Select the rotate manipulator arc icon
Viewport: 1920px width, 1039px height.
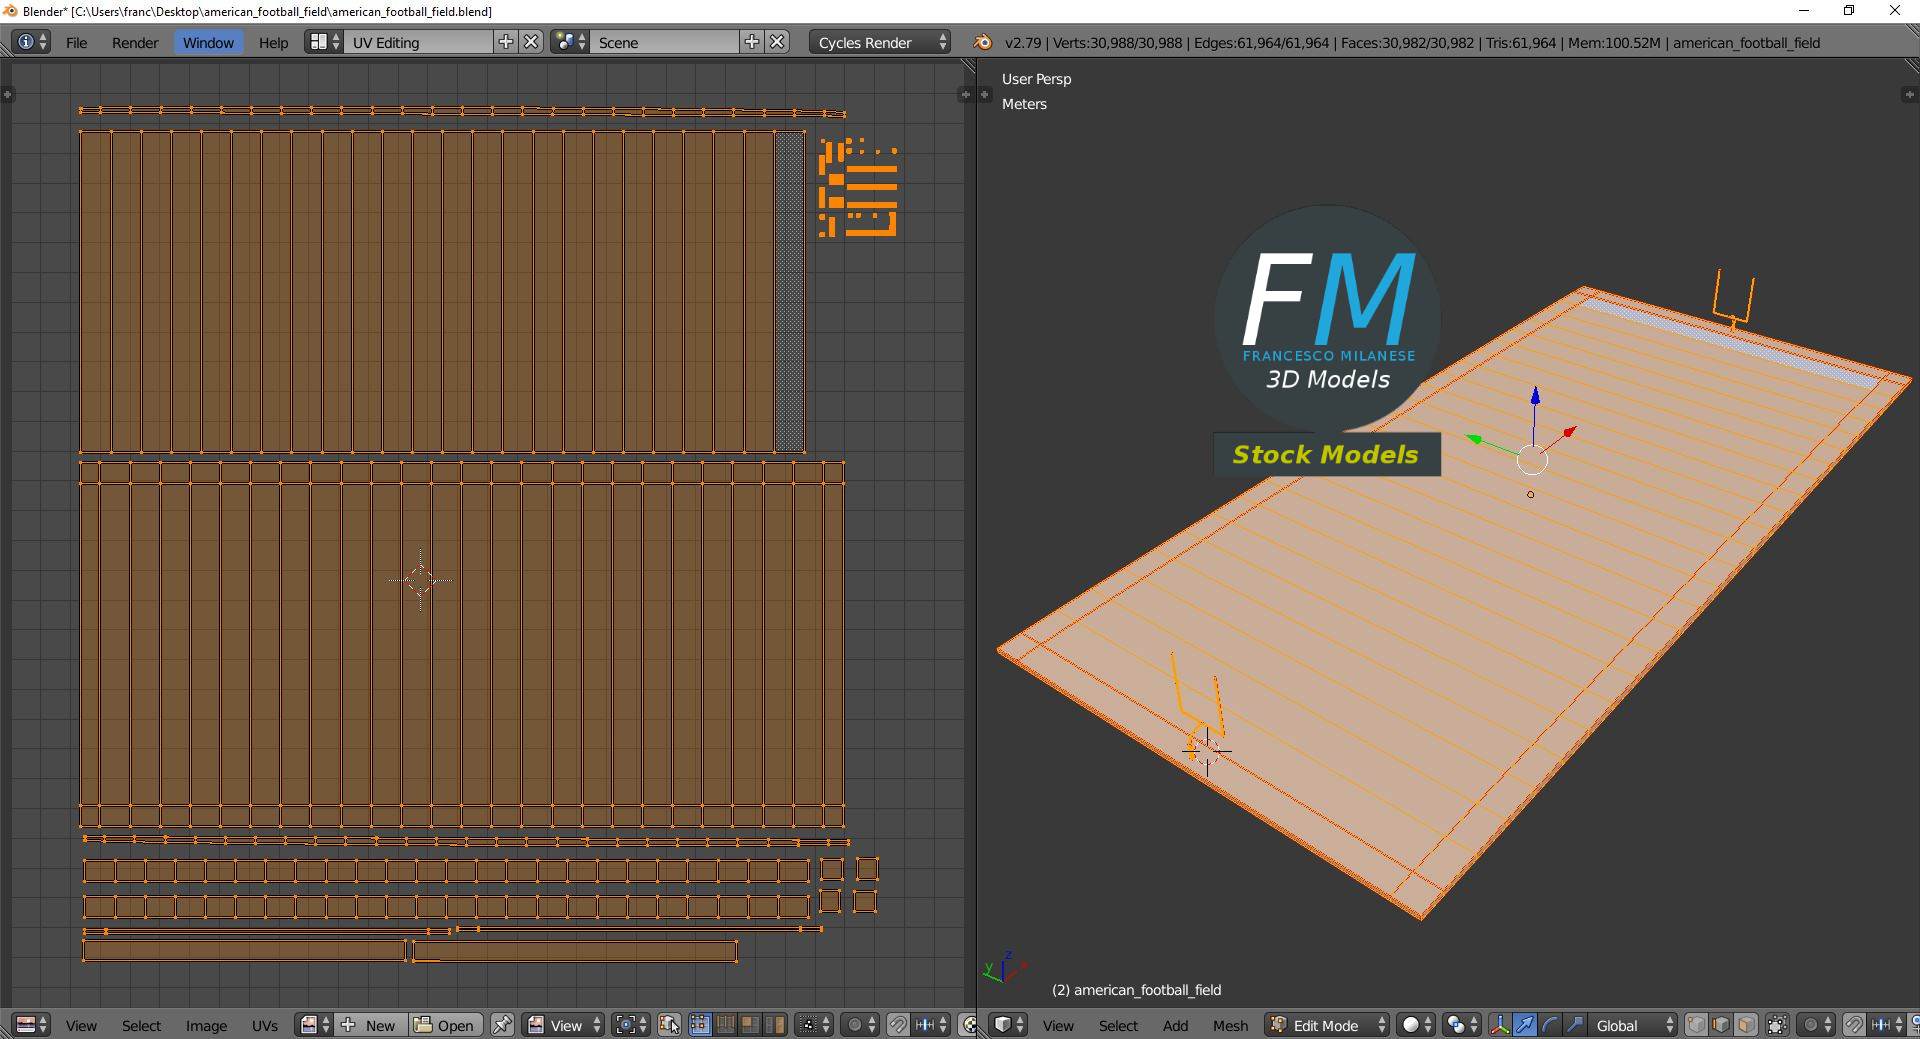1549,1025
